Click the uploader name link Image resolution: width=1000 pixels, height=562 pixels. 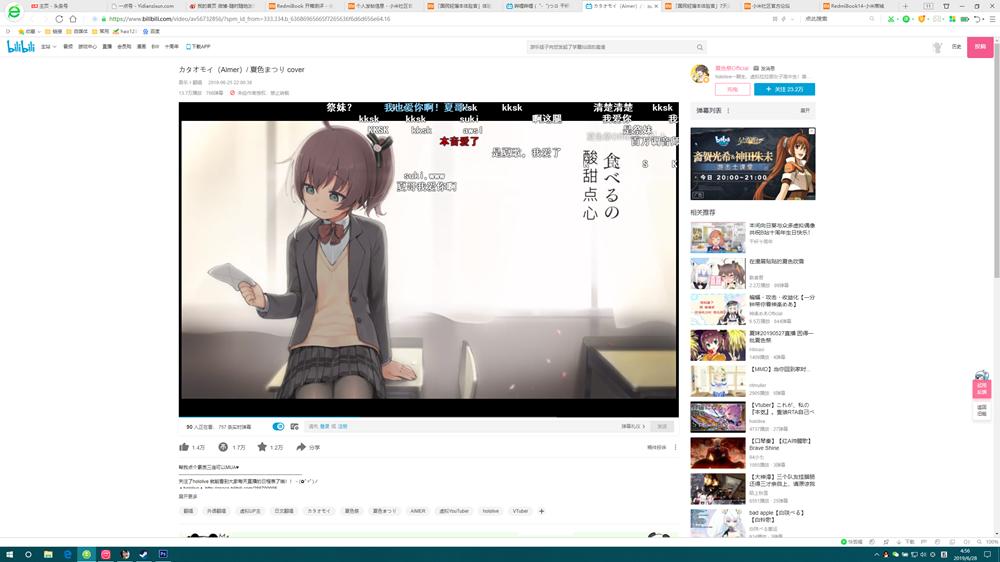coord(732,68)
